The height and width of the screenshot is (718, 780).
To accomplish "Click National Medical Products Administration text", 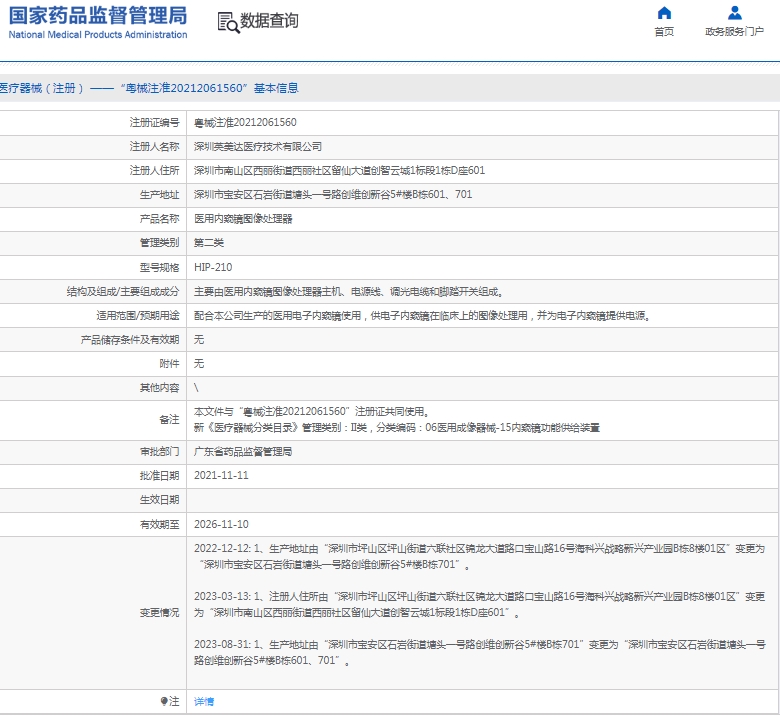I will [98, 35].
